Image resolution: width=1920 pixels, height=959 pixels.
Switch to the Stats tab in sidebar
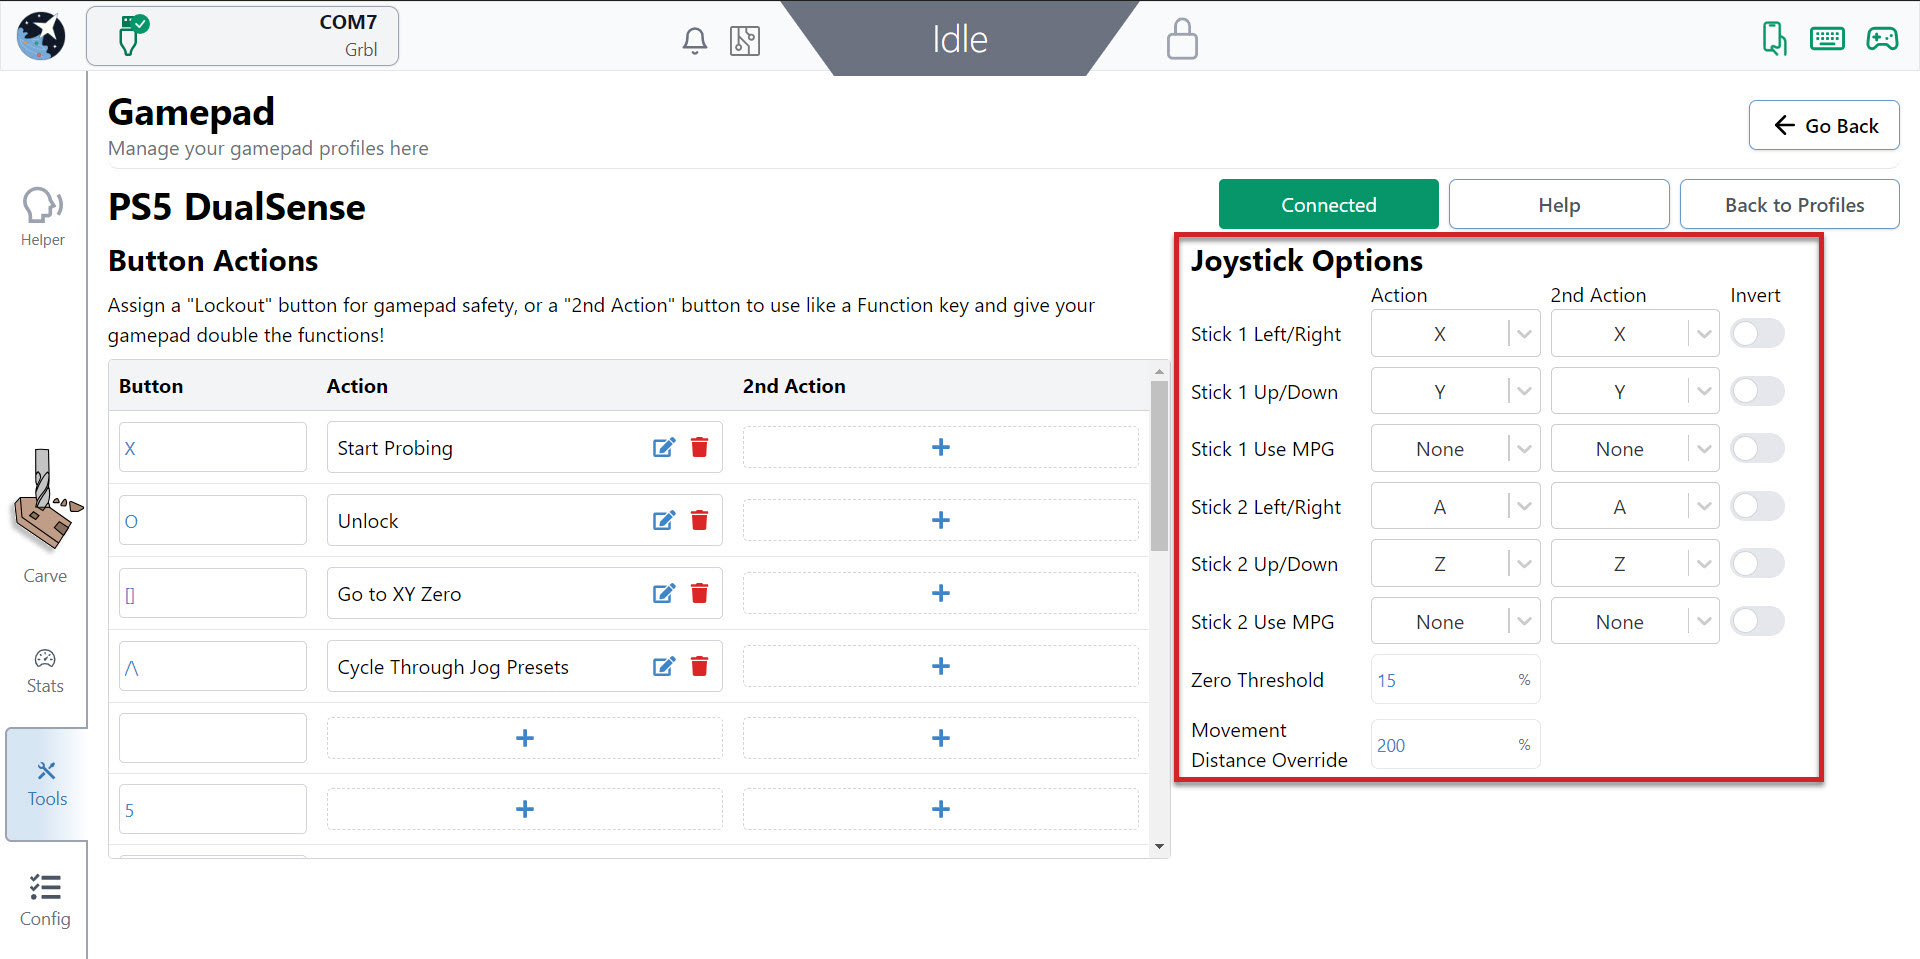click(45, 671)
